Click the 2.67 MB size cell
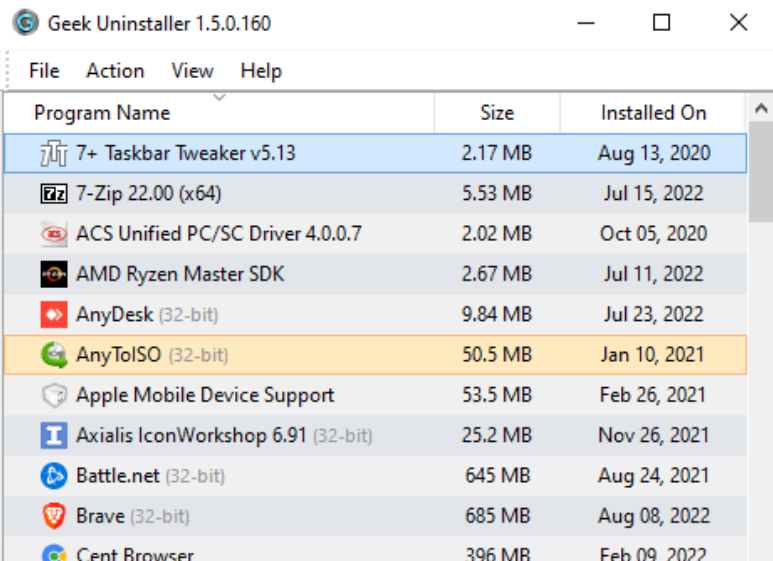 click(497, 274)
